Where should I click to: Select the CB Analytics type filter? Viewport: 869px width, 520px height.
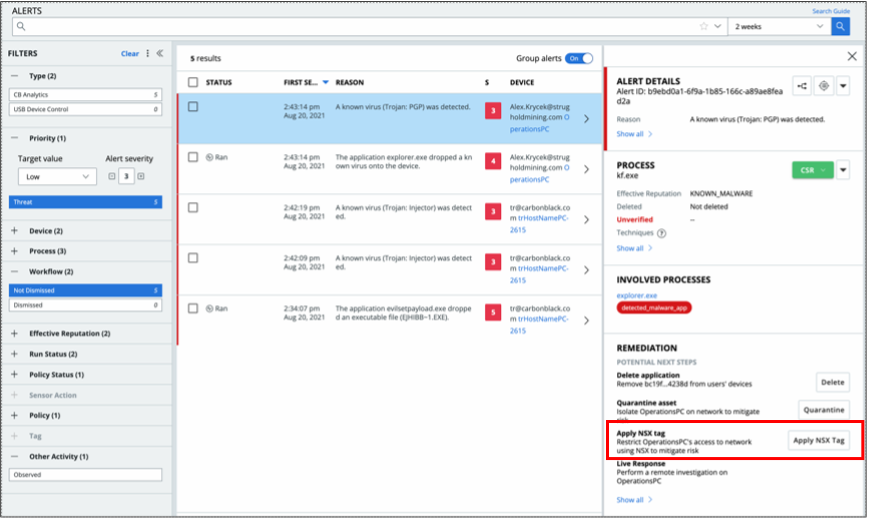[x=85, y=95]
